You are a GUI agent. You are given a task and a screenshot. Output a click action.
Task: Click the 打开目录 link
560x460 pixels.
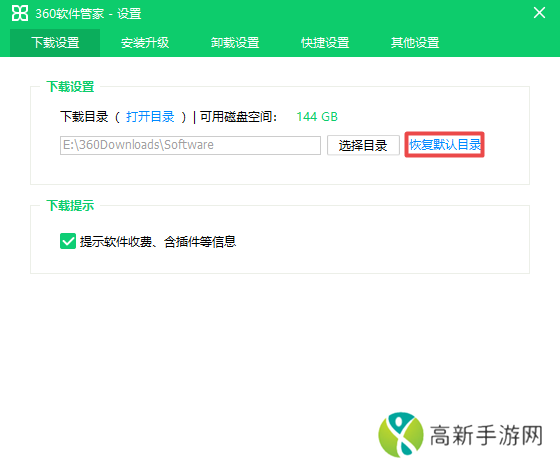(x=150, y=117)
